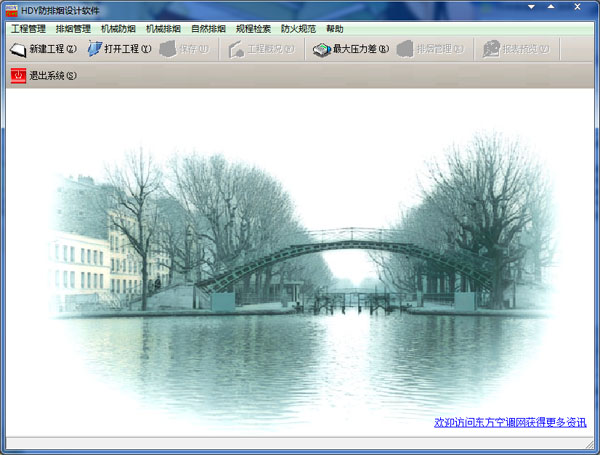Click the 报表预览 (Report Preview) toolbar icon
600x455 pixels.
click(491, 49)
